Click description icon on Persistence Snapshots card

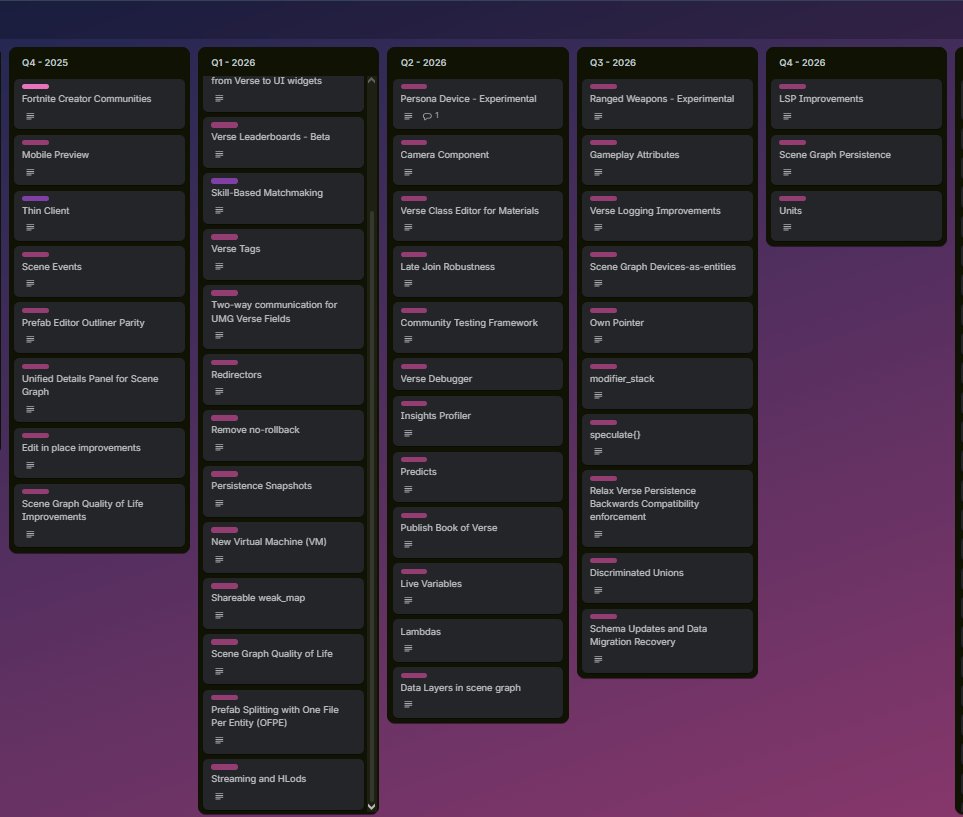click(x=219, y=504)
